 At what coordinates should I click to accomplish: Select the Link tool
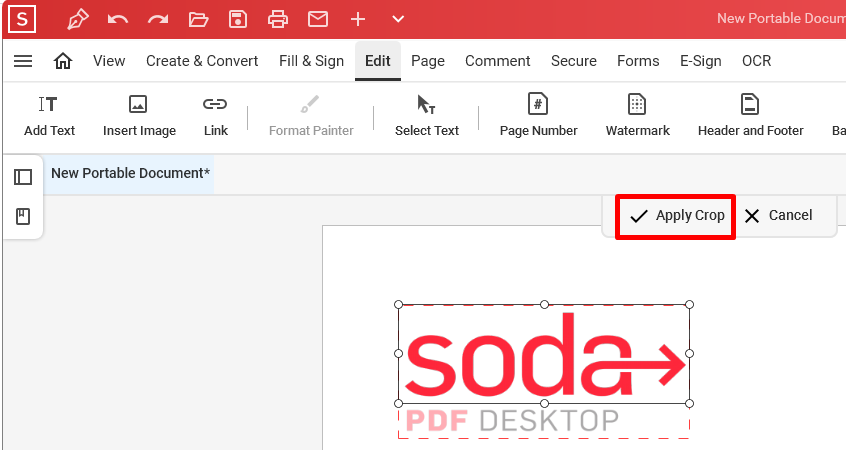[215, 116]
